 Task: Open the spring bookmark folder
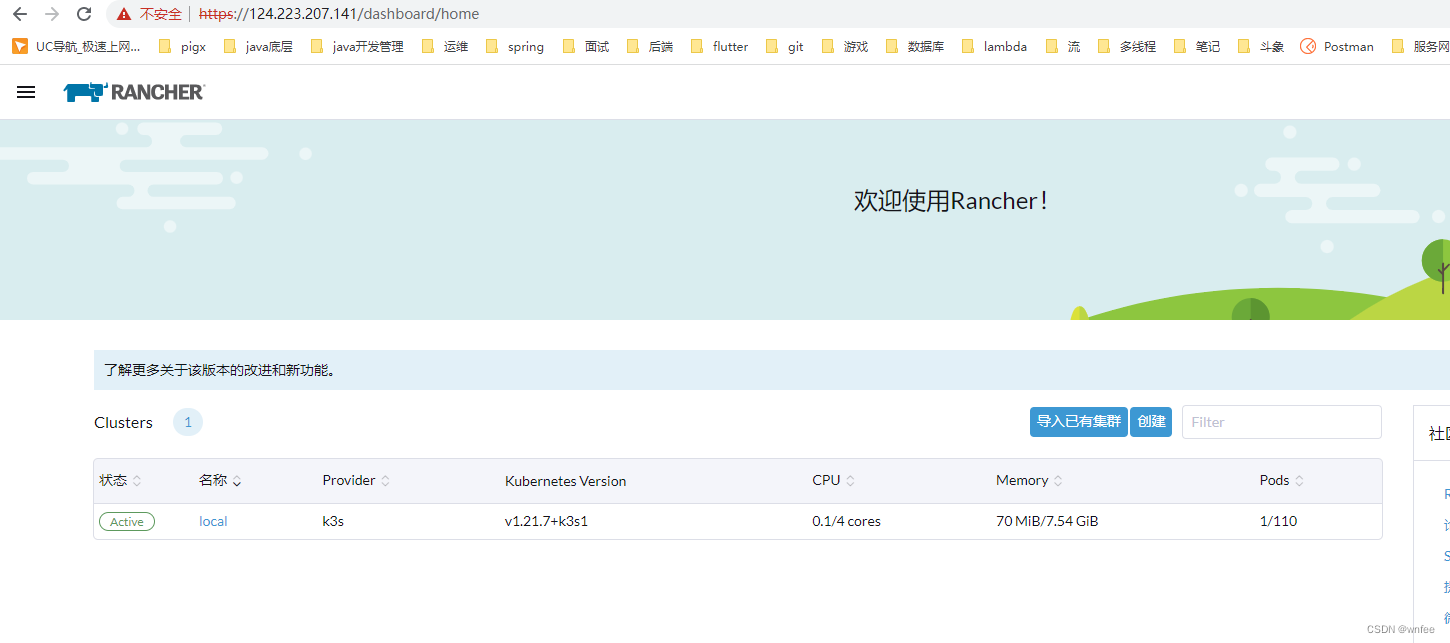(x=514, y=46)
